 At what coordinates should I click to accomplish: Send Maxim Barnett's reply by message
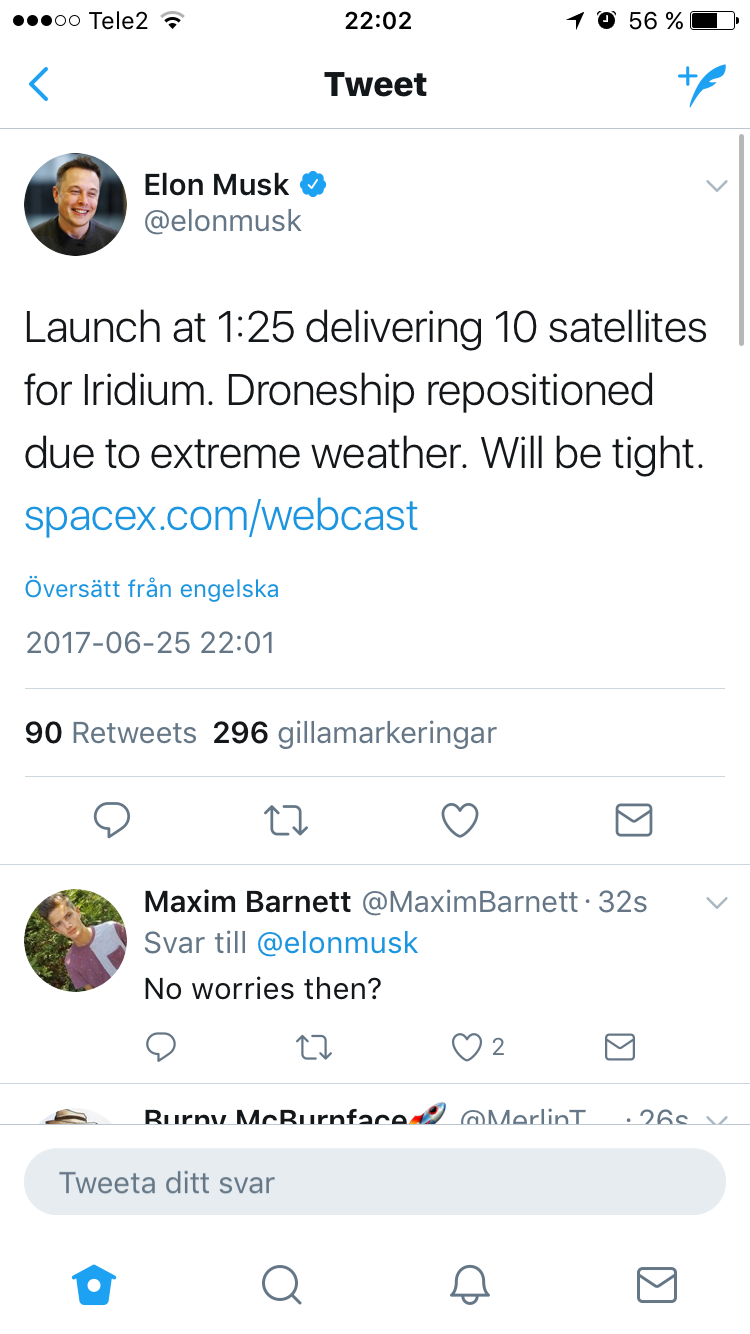(x=620, y=1047)
